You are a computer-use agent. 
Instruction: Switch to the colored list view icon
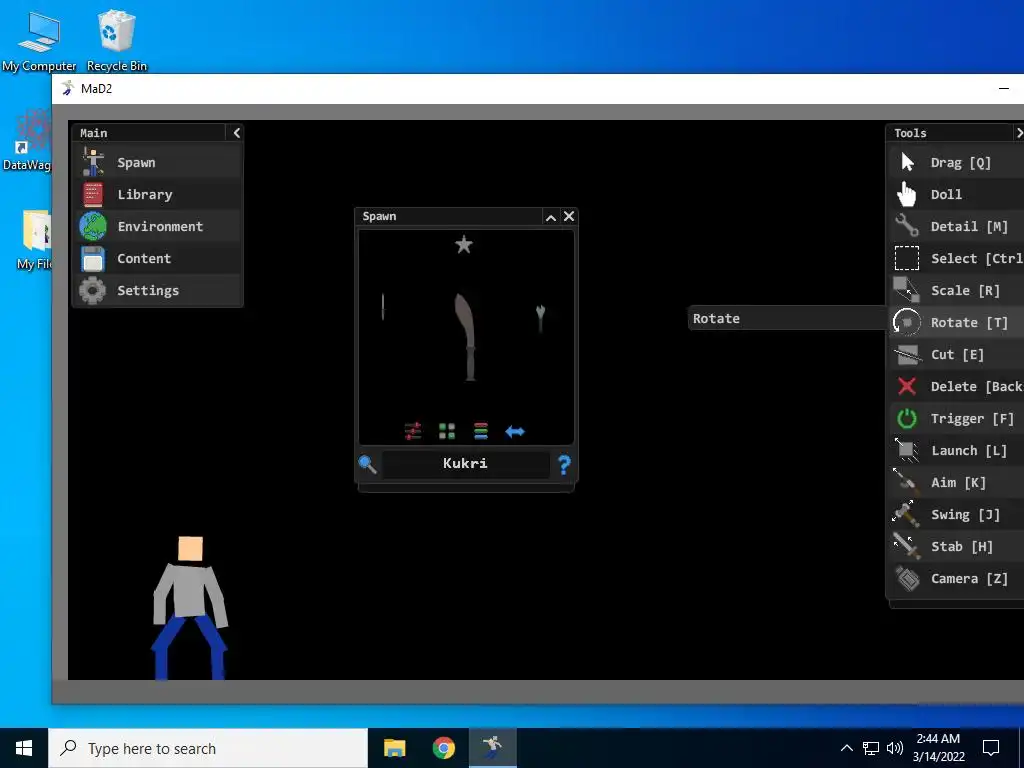[x=481, y=431]
